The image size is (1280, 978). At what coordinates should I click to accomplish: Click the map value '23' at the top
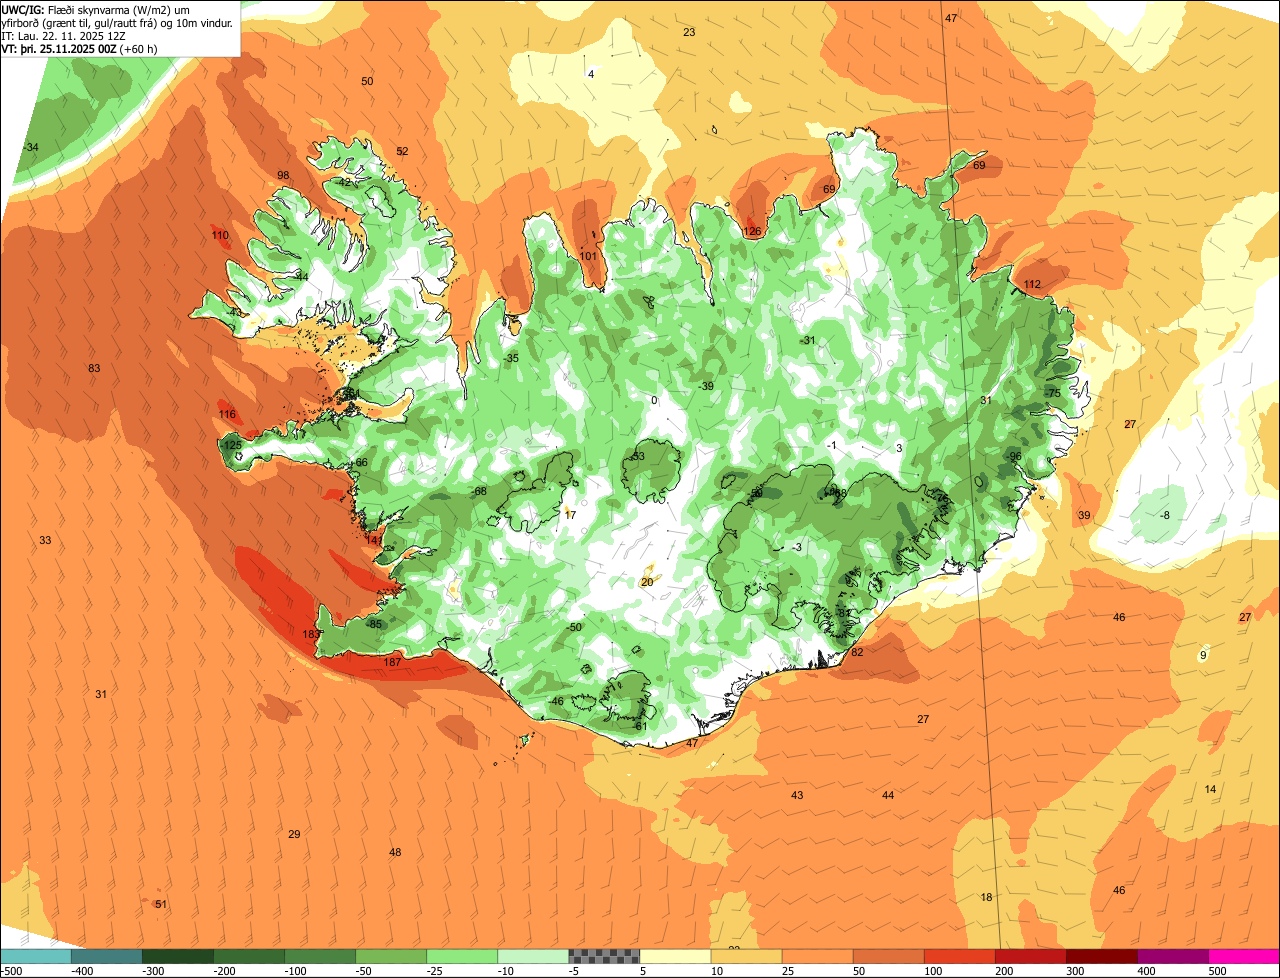coord(689,33)
